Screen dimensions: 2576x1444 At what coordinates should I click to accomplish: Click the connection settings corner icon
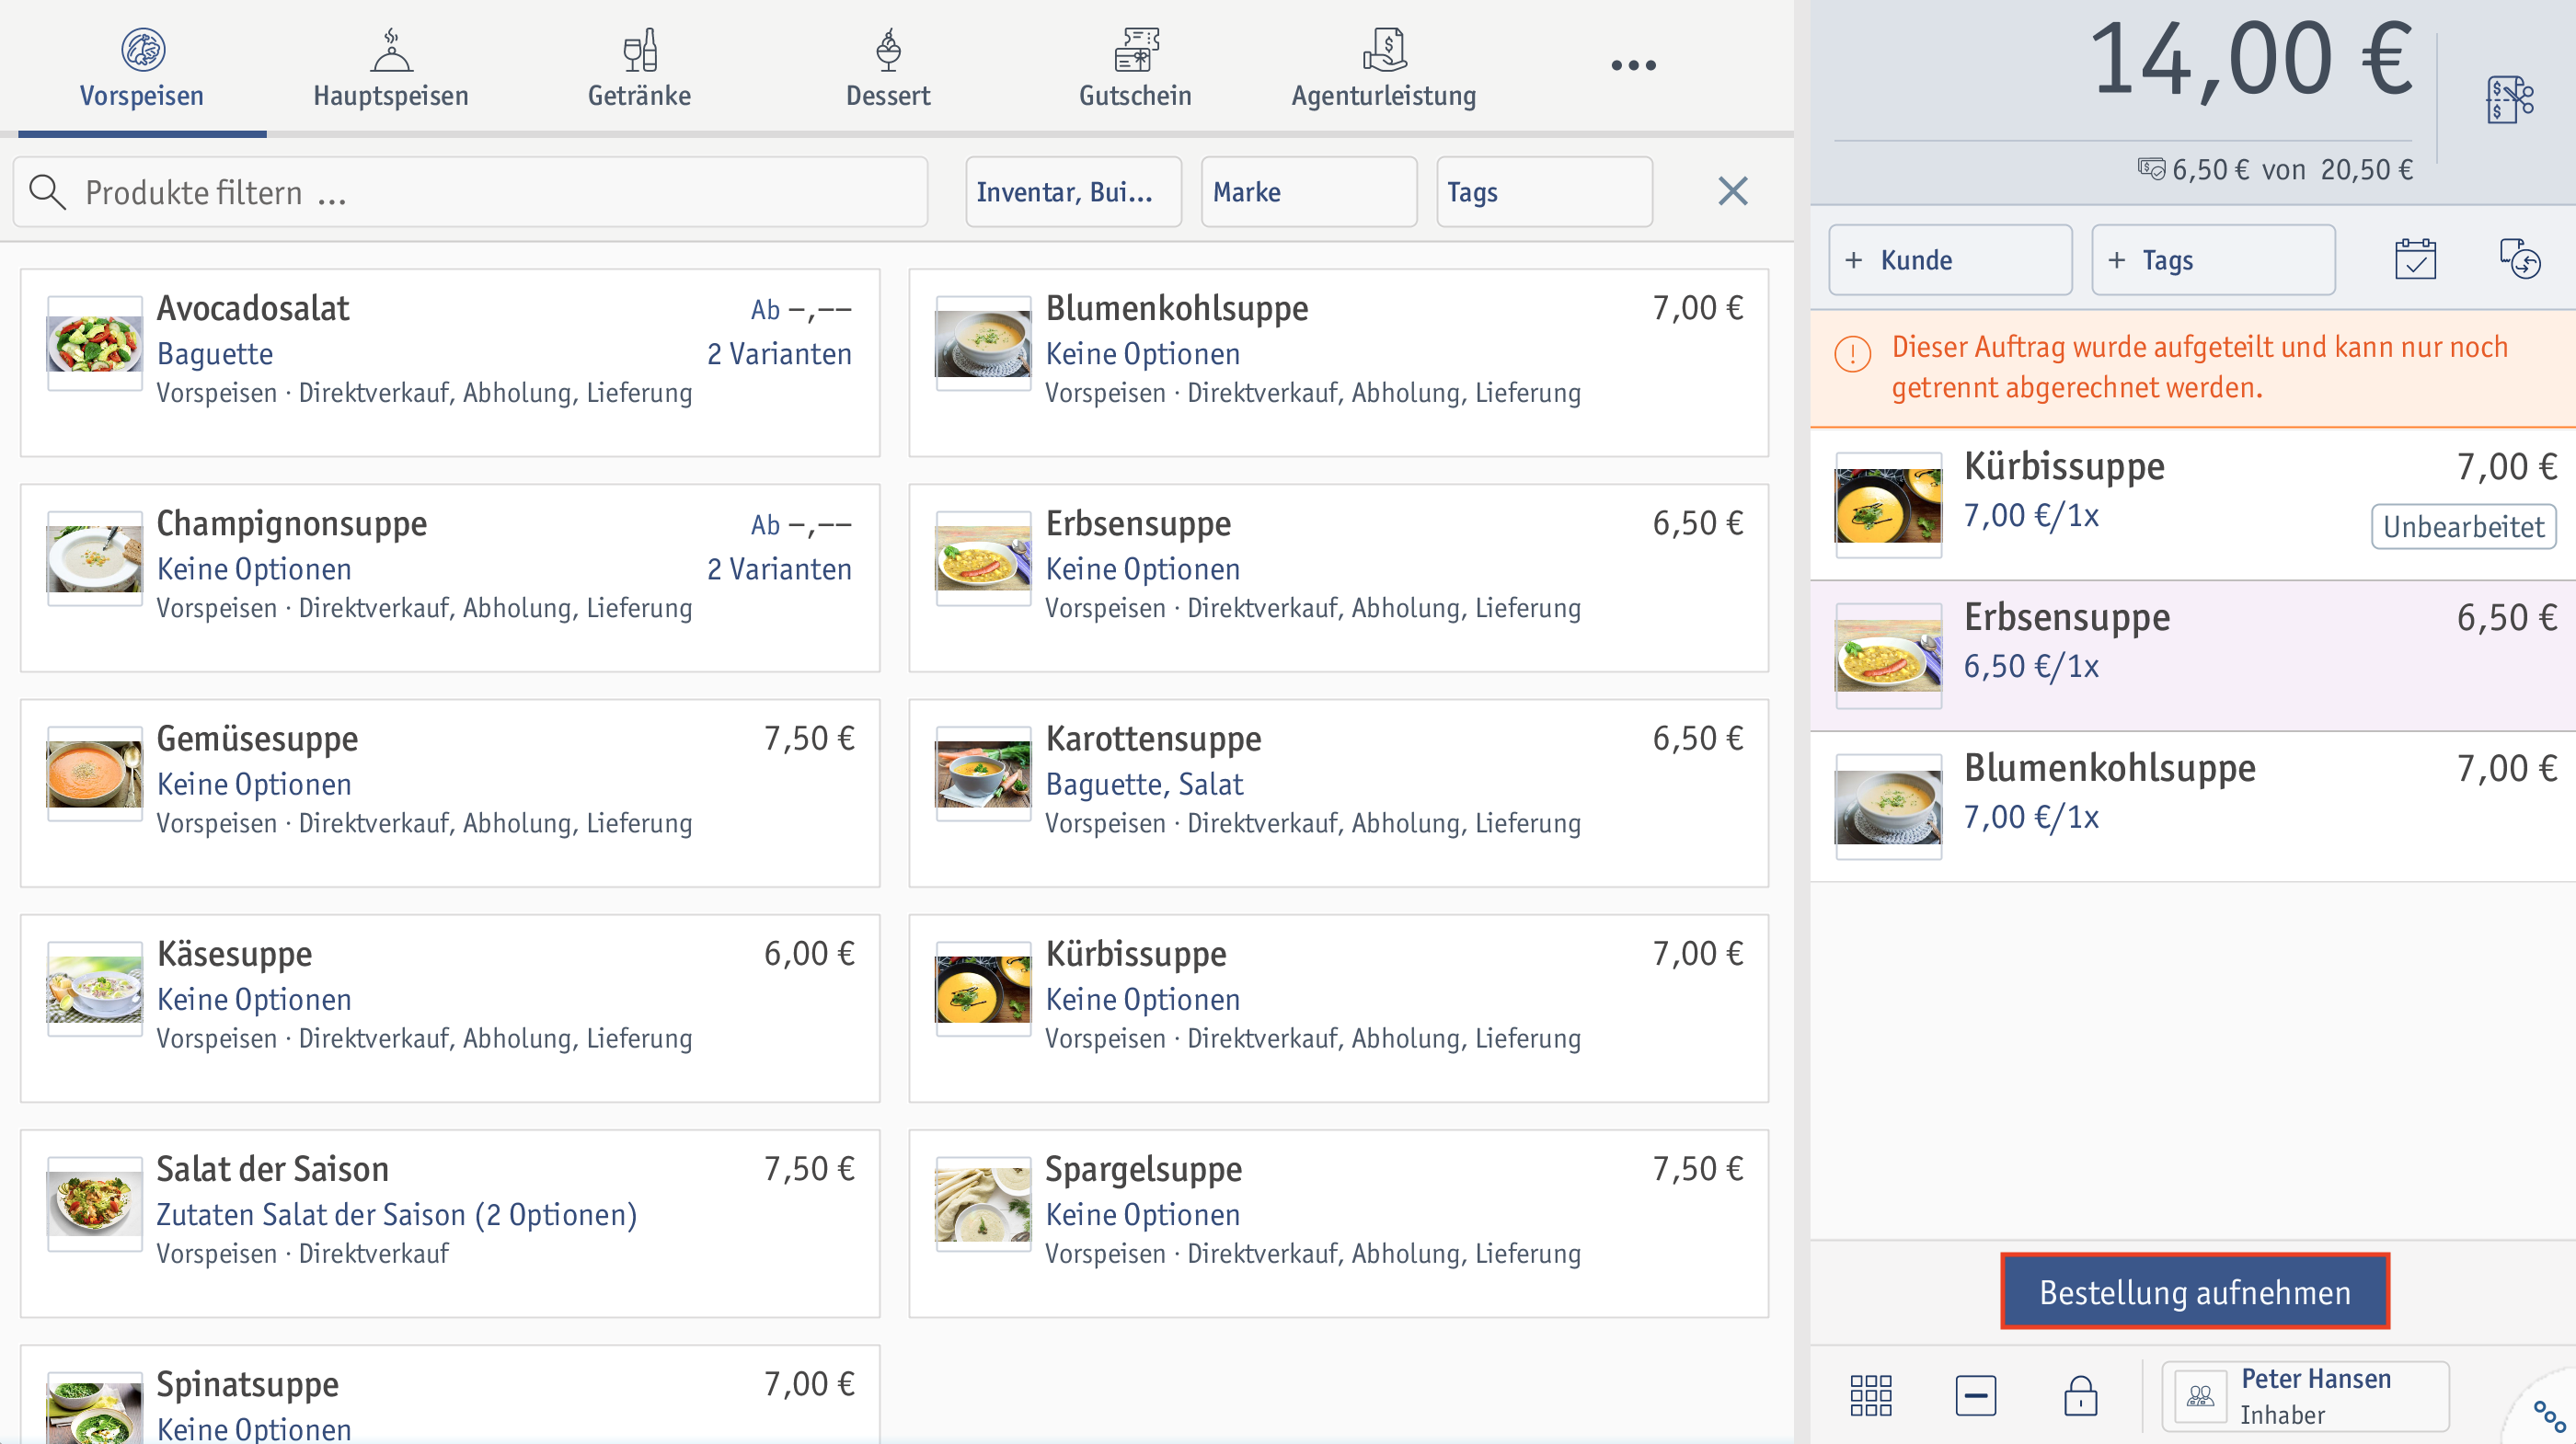pos(2549,1415)
